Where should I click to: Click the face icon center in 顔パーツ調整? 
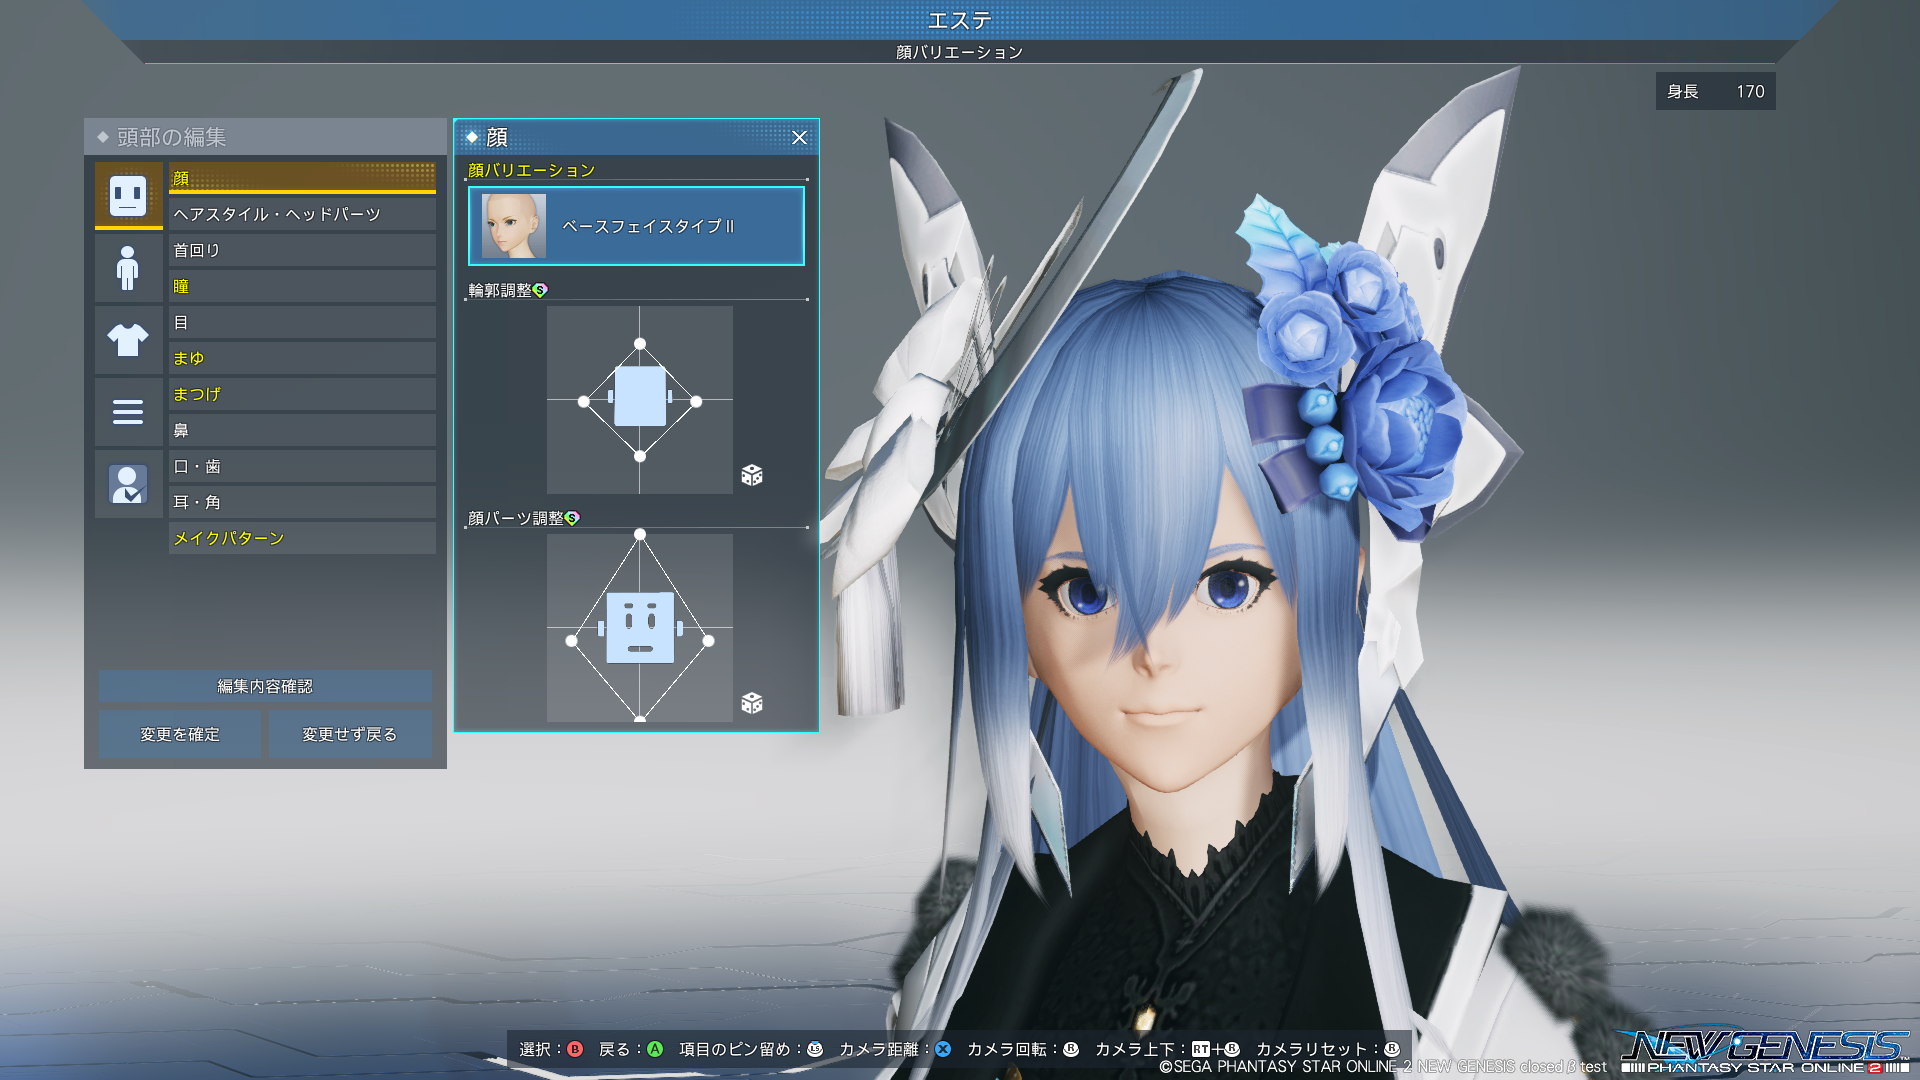pyautogui.click(x=640, y=628)
